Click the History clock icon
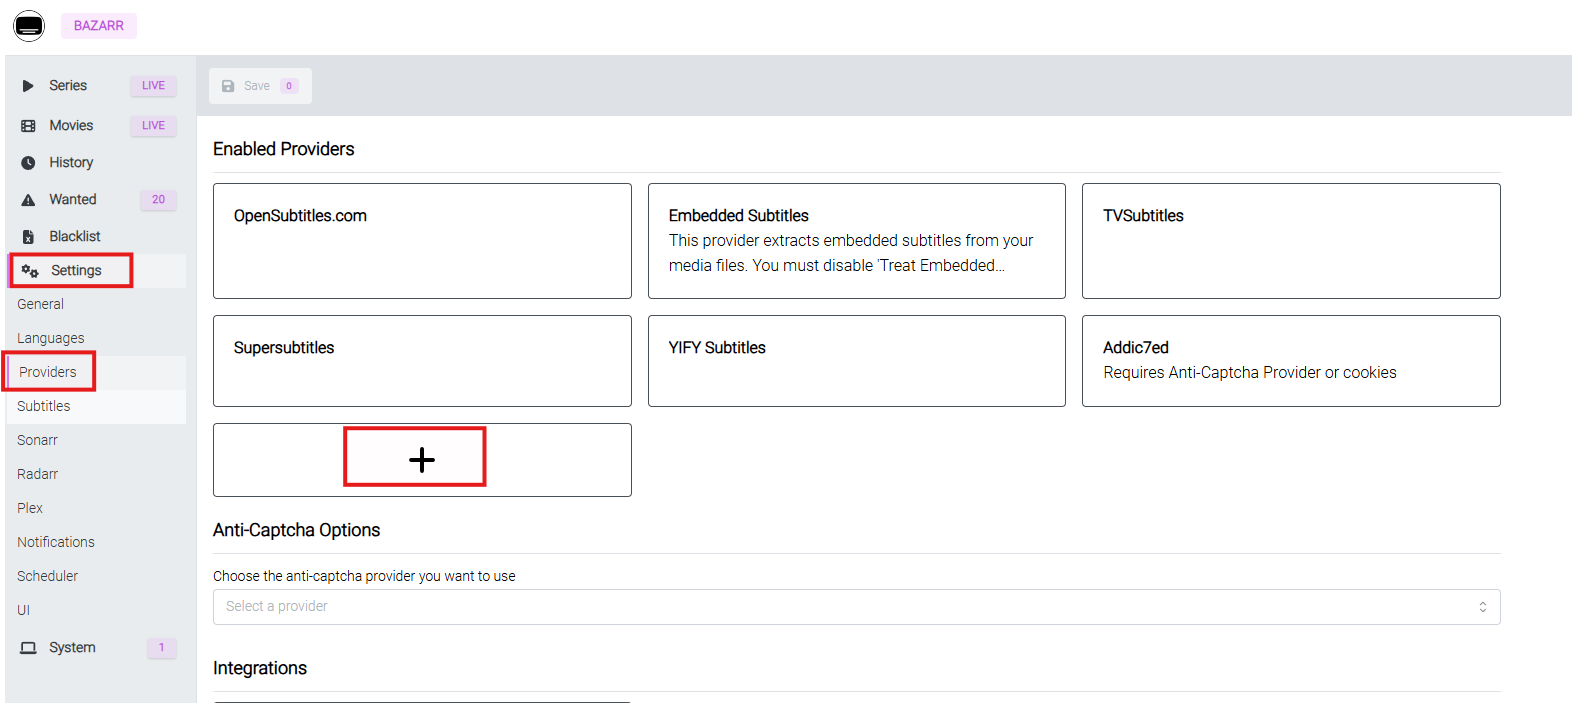 [x=28, y=163]
